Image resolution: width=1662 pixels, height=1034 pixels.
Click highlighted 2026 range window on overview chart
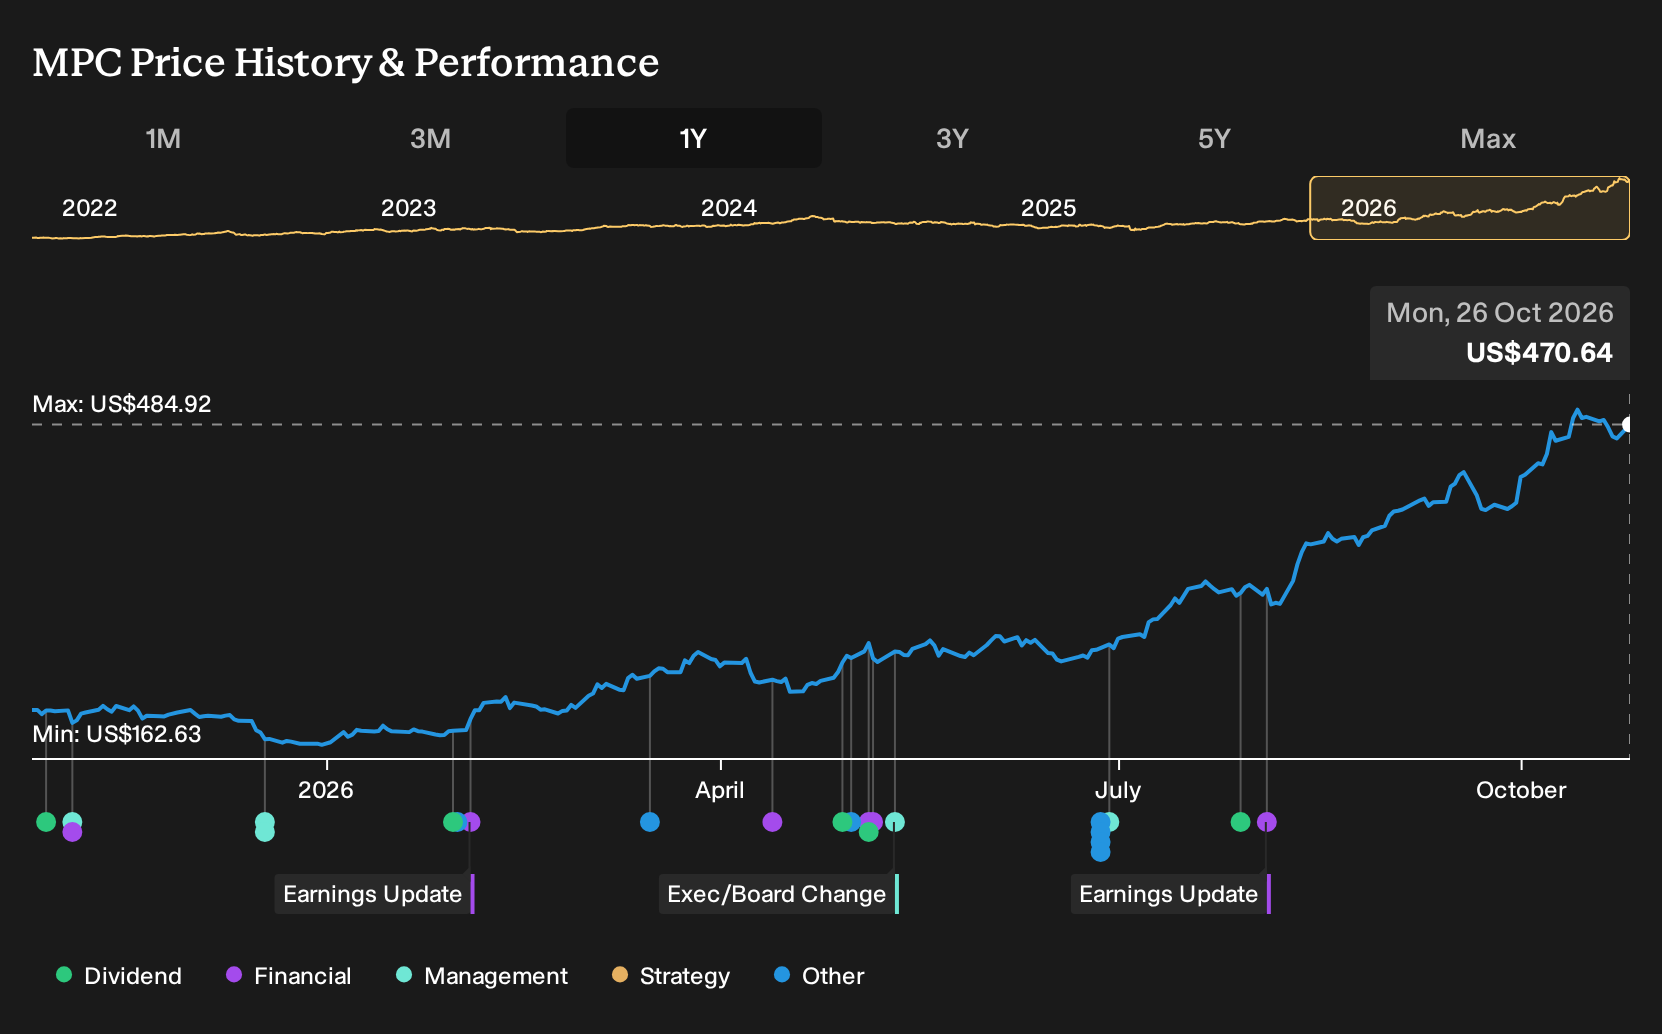point(1470,208)
